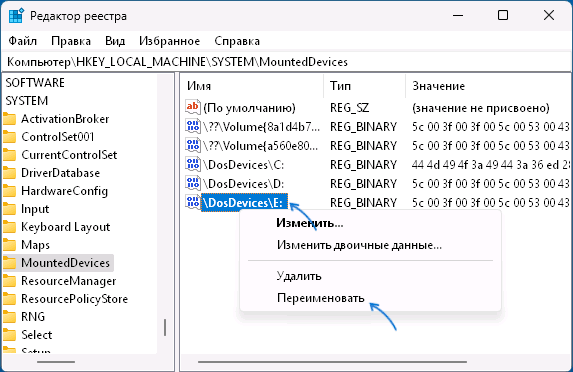This screenshot has width=573, height=372.
Task: Click the ResourceManager folder icon
Action: 10,281
